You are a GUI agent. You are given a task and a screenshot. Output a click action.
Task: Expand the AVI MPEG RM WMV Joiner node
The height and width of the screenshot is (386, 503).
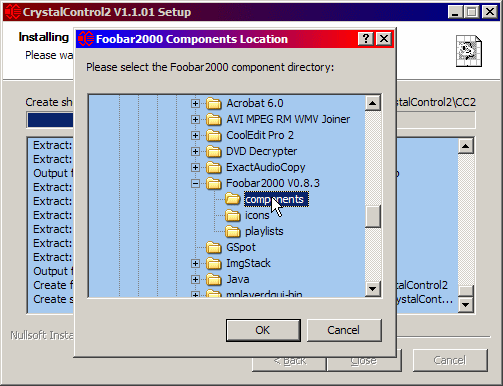click(196, 119)
